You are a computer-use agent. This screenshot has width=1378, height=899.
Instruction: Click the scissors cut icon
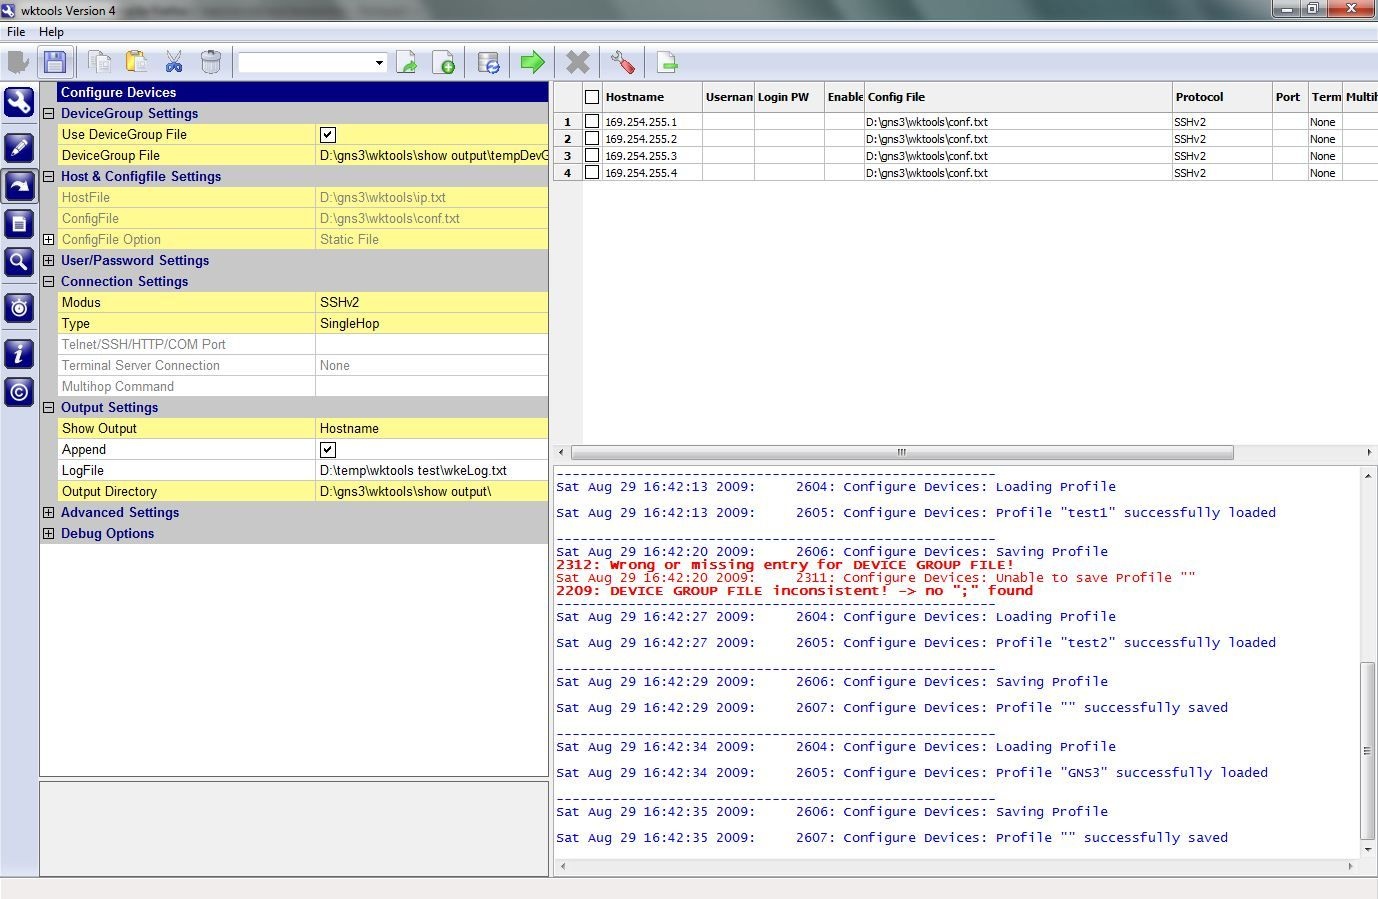click(x=174, y=62)
